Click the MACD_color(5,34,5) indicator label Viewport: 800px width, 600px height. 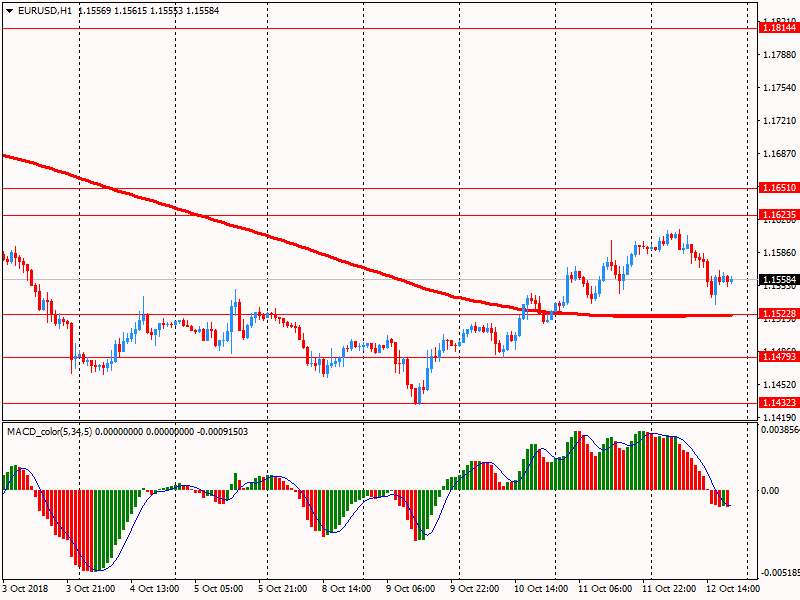[49, 432]
